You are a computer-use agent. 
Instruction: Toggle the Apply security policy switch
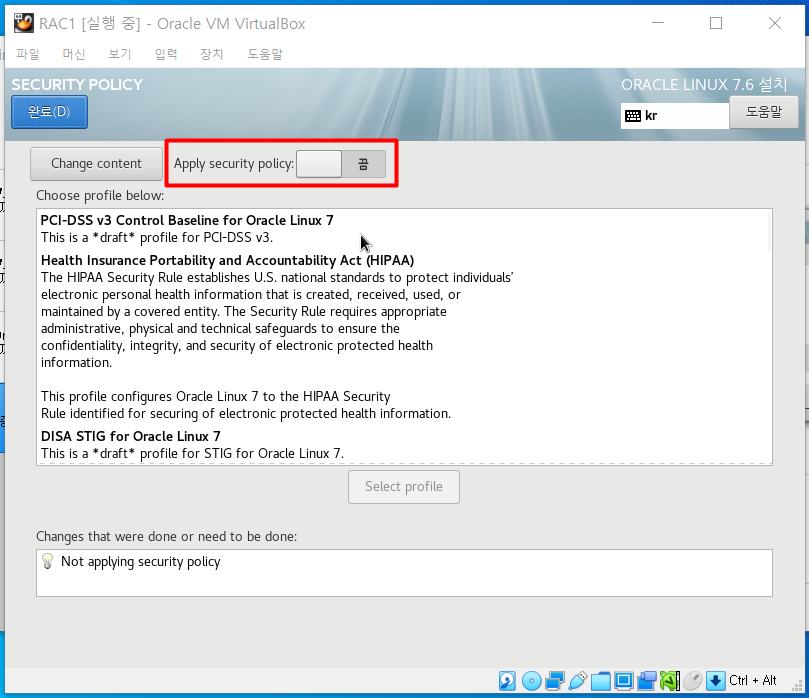pos(341,164)
